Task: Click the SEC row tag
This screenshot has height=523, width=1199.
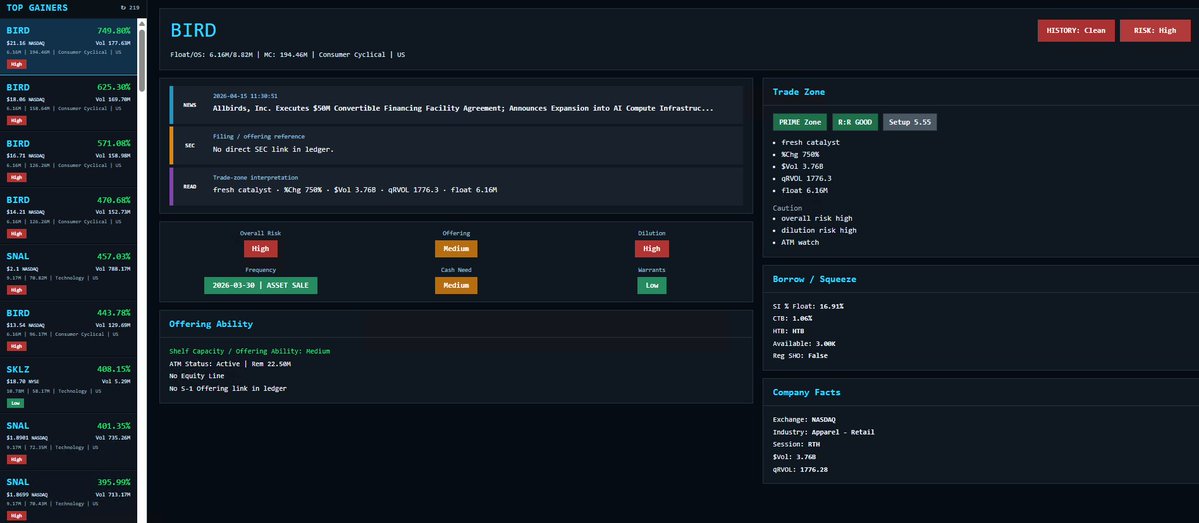Action: (x=190, y=145)
